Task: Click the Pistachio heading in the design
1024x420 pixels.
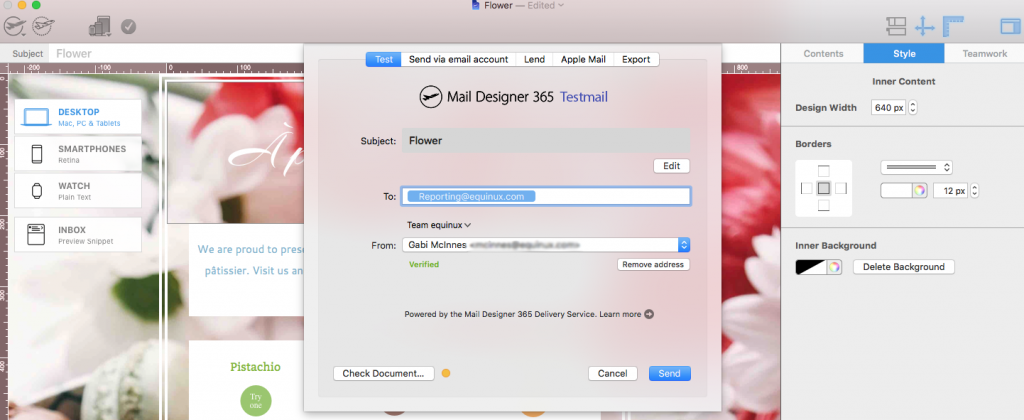Action: coord(255,367)
